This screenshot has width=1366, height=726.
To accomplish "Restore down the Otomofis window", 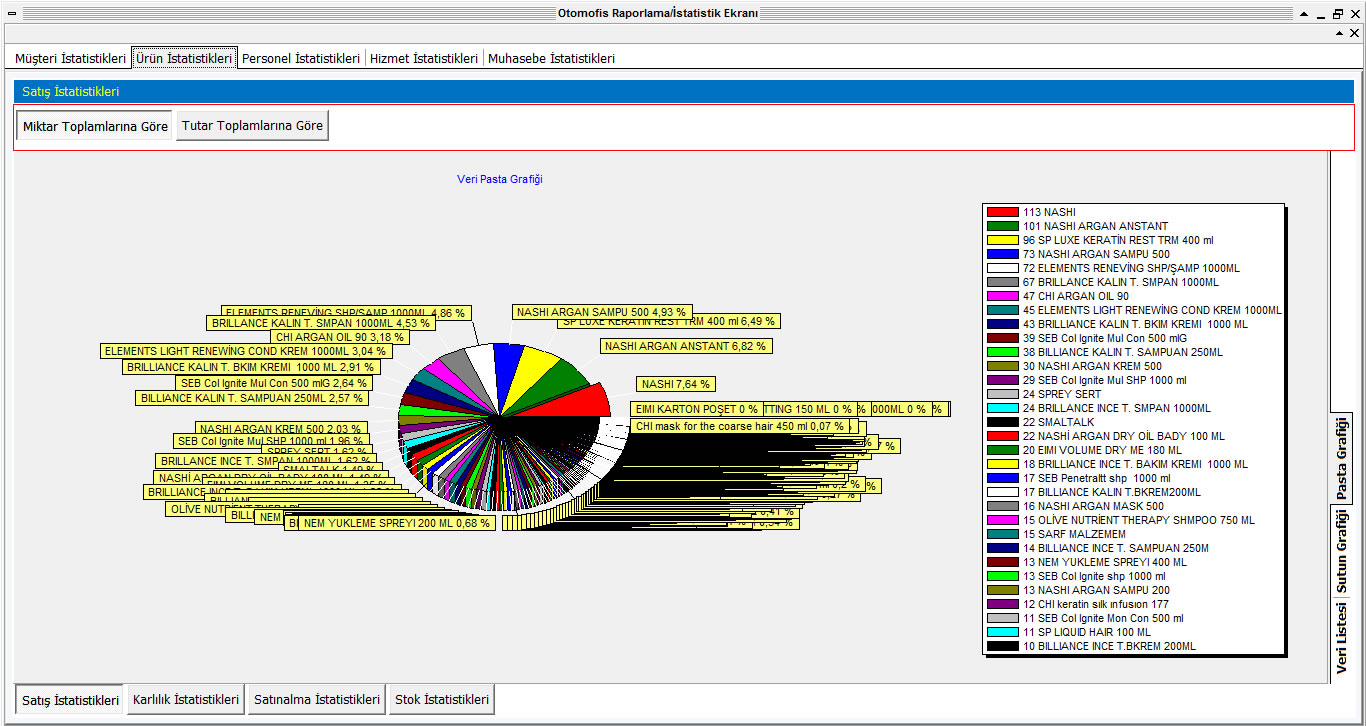I will pyautogui.click(x=1338, y=14).
